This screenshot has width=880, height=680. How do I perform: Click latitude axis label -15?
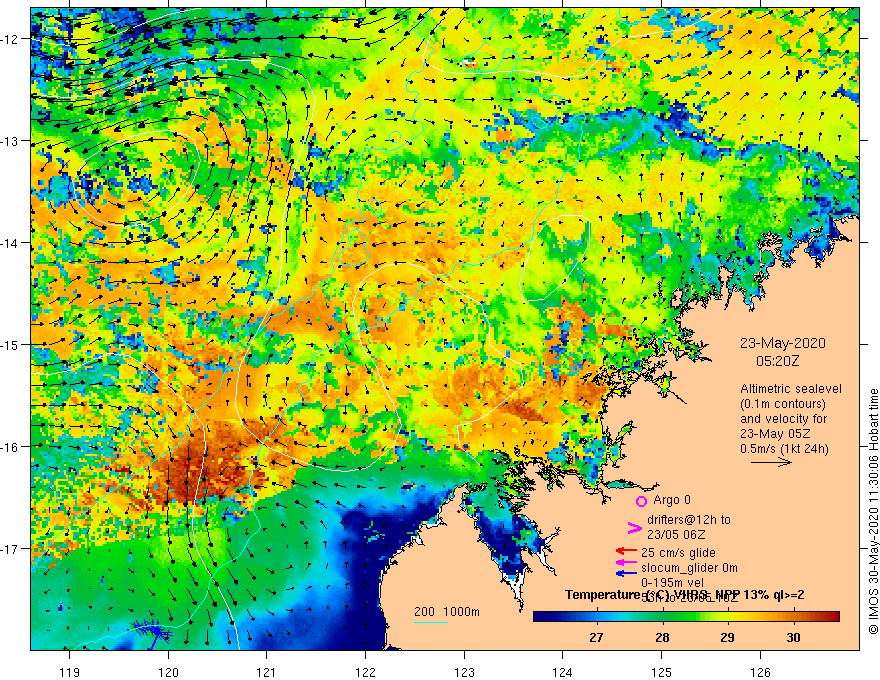coord(10,344)
